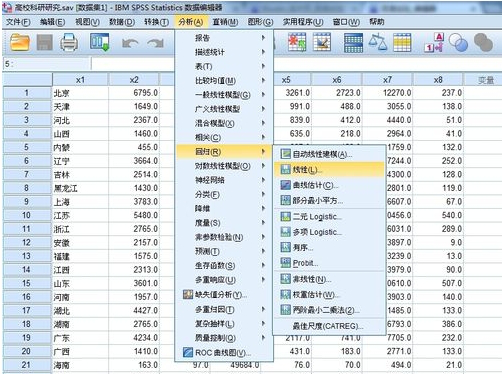502x388 pixels.
Task: Click icon beside ROC 曲线图(V)
Action: (x=188, y=352)
